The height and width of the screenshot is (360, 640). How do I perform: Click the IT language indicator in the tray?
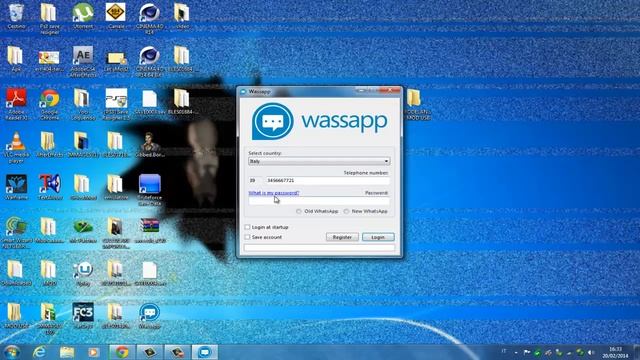(504, 351)
